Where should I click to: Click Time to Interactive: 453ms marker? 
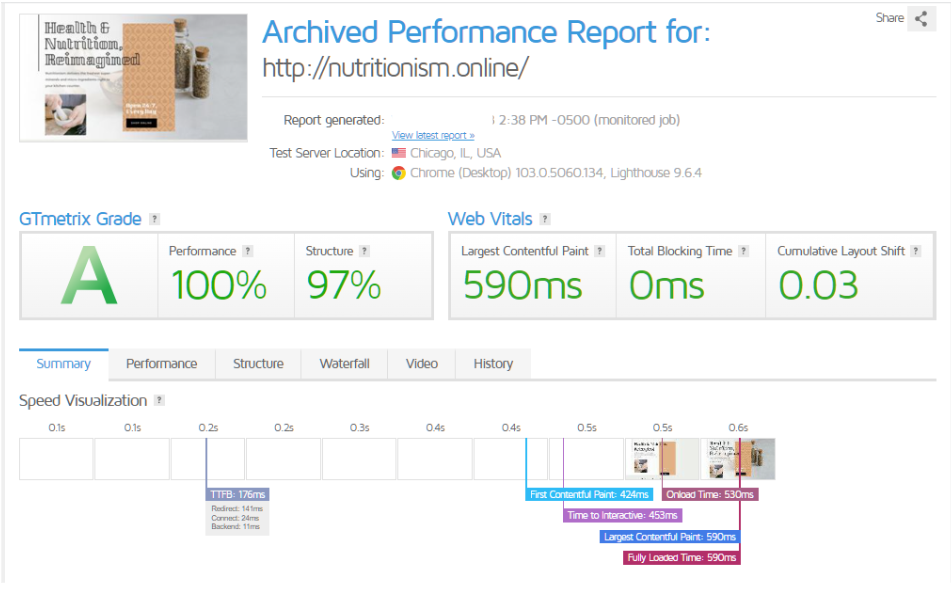(x=622, y=516)
